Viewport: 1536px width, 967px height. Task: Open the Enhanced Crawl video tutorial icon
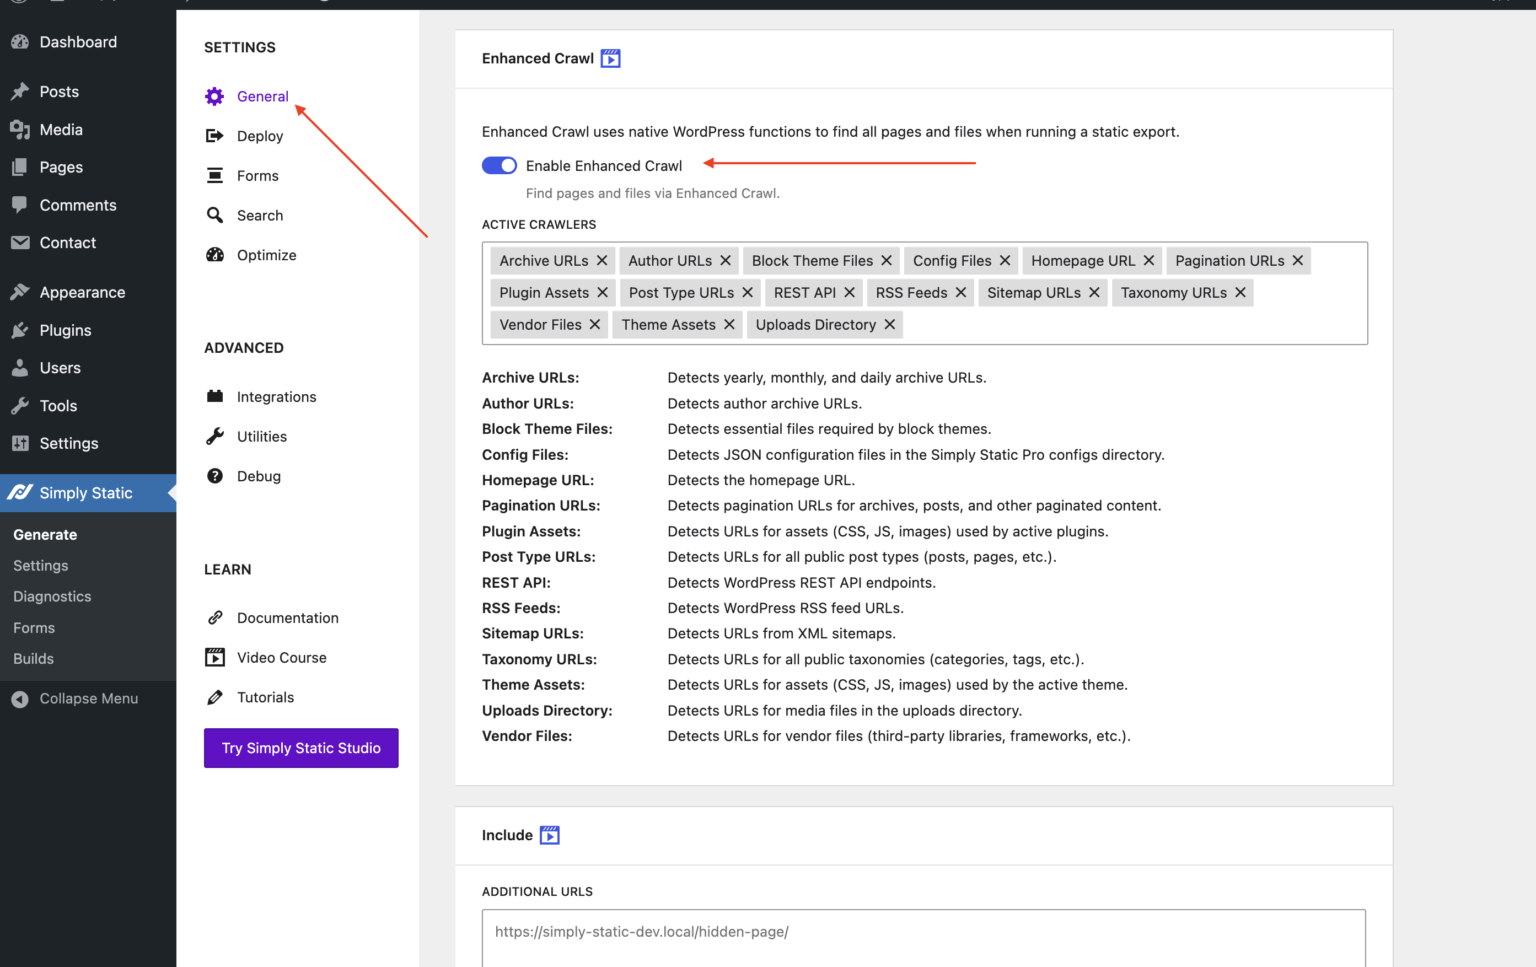[610, 58]
